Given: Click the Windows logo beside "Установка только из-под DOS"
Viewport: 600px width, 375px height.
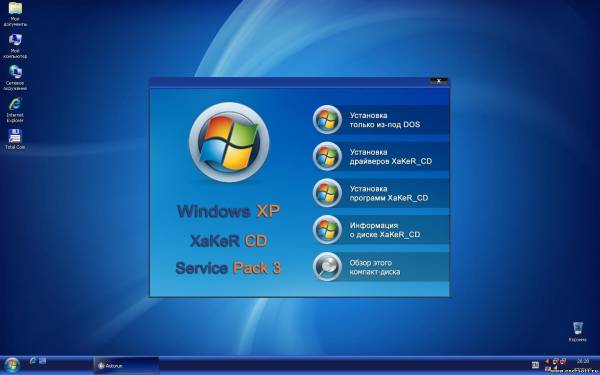Looking at the screenshot, I should pyautogui.click(x=327, y=119).
